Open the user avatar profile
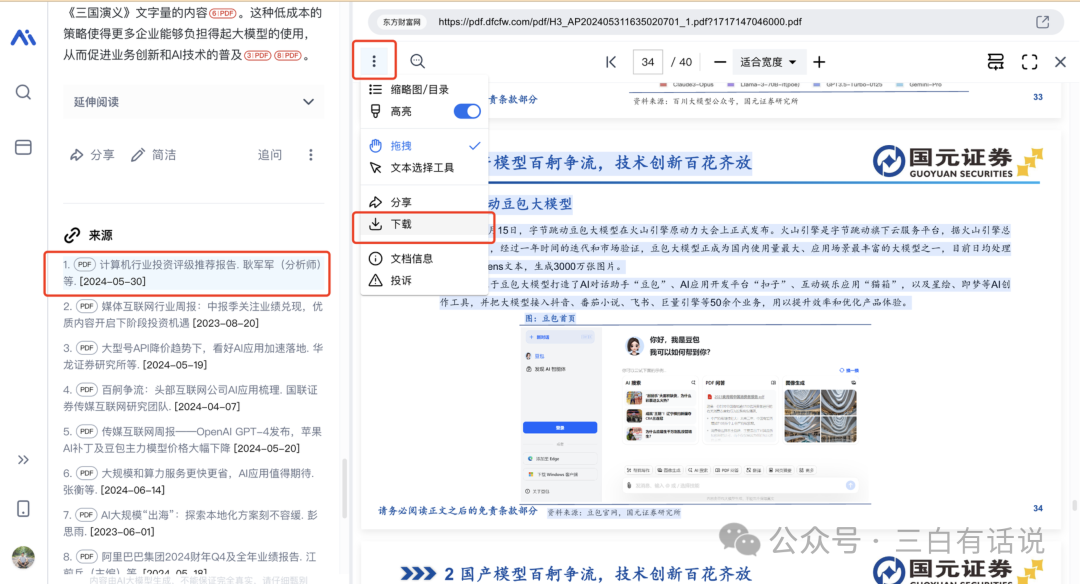Viewport: 1080px width, 584px height. click(x=23, y=557)
